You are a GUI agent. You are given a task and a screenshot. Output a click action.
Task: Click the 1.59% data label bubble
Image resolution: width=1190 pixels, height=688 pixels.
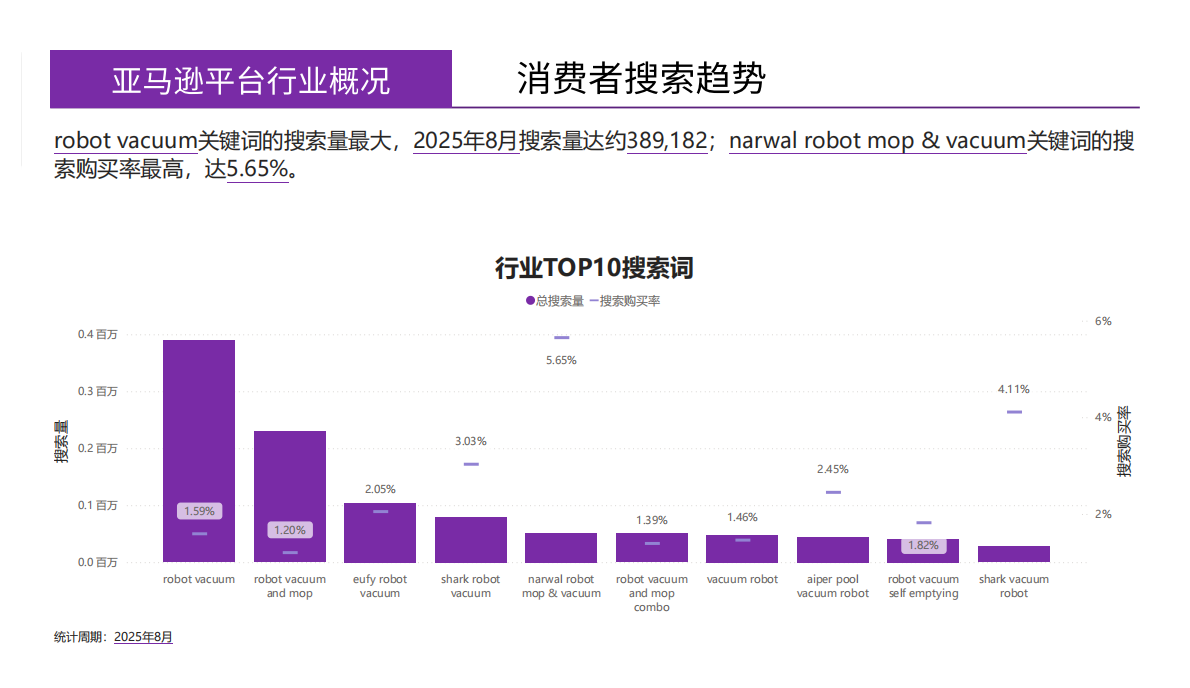click(198, 510)
